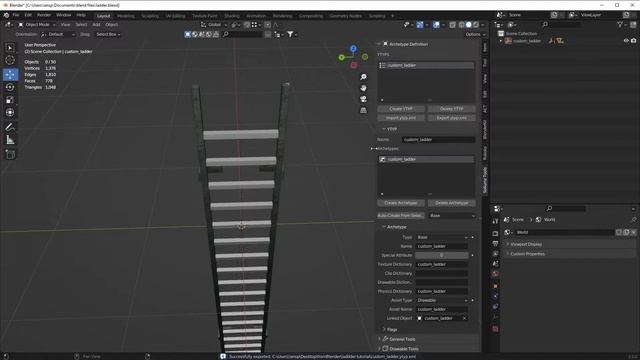Click the red X axis gizmo
Image resolution: width=640 pixels, height=360 pixels.
click(x=354, y=65)
